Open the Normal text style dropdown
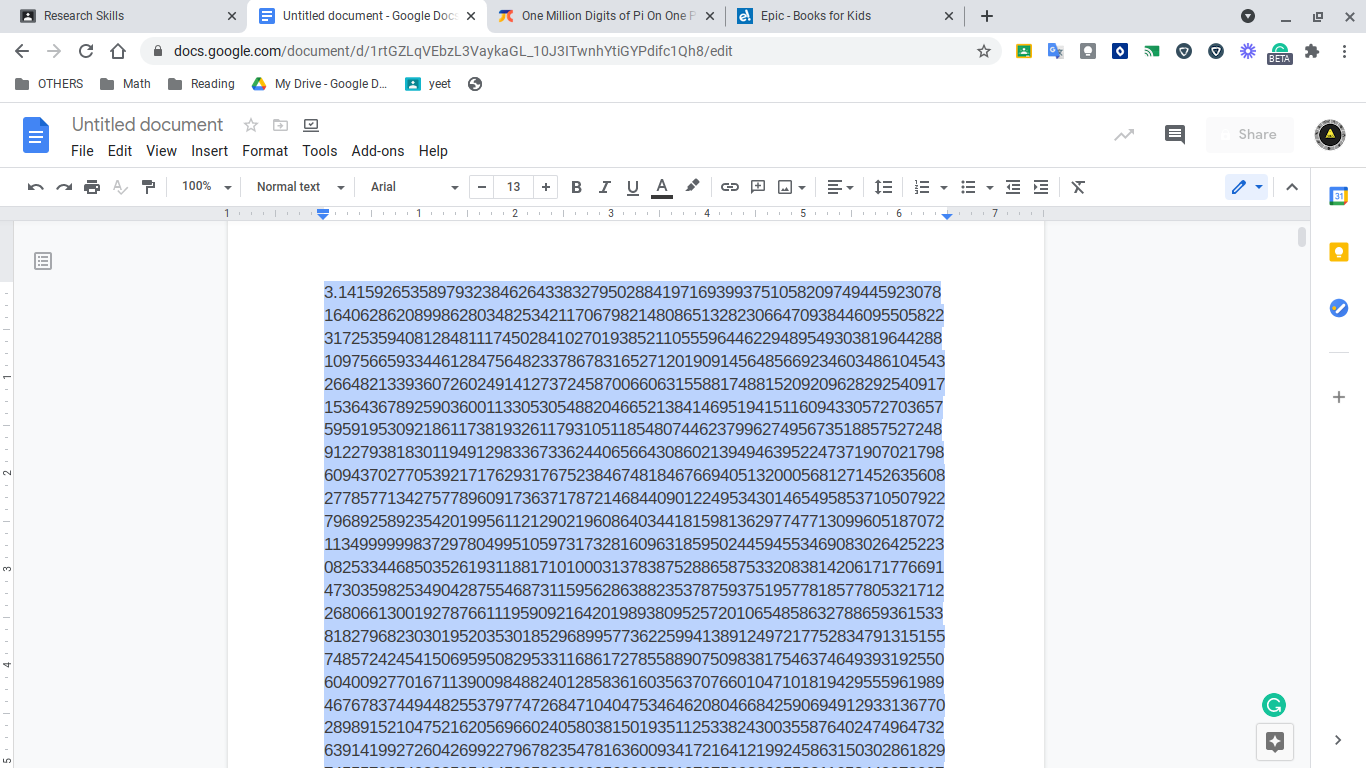This screenshot has height=768, width=1366. coord(297,187)
